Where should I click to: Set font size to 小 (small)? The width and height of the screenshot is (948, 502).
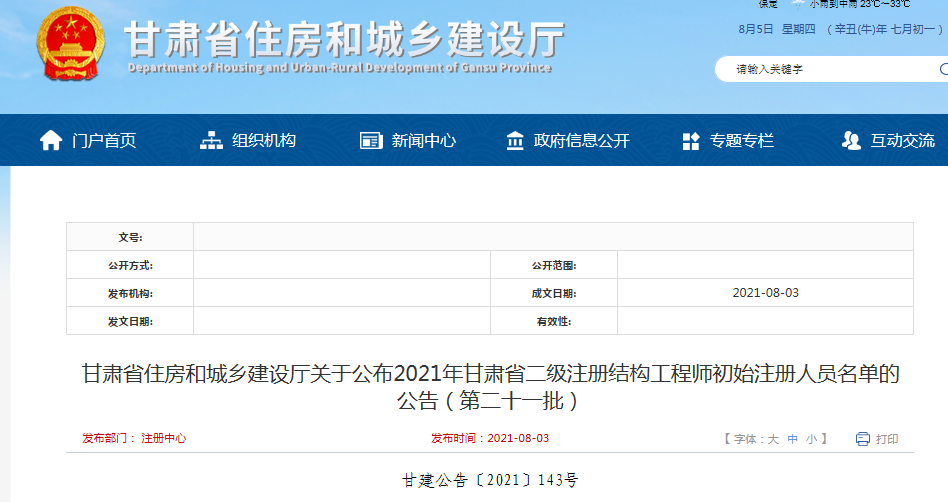click(x=811, y=439)
